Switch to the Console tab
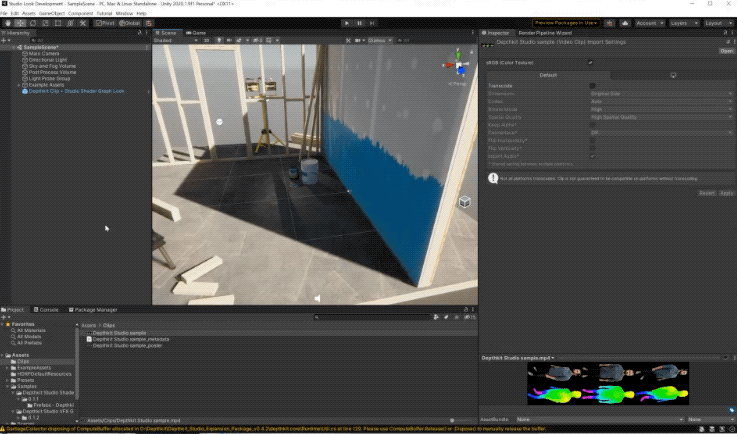The width and height of the screenshot is (737, 434). [x=46, y=310]
